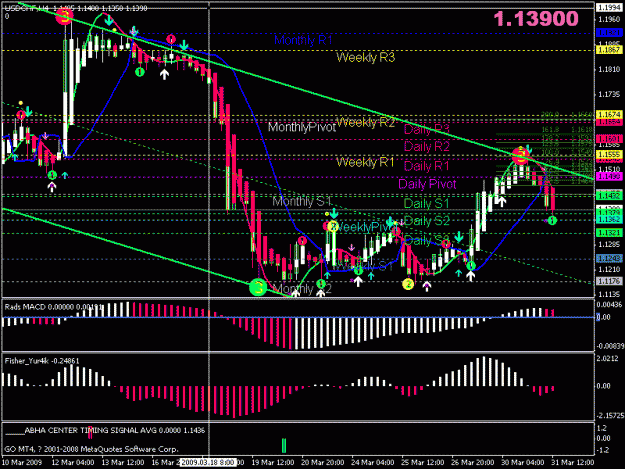Click the large red 3 circle at chart top

64,17
